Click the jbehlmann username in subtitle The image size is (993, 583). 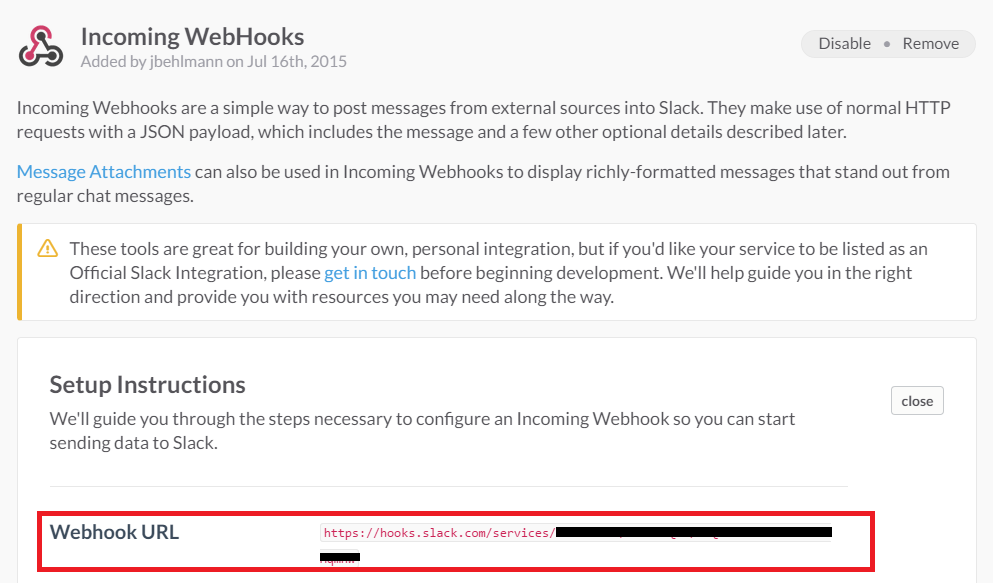(x=186, y=61)
